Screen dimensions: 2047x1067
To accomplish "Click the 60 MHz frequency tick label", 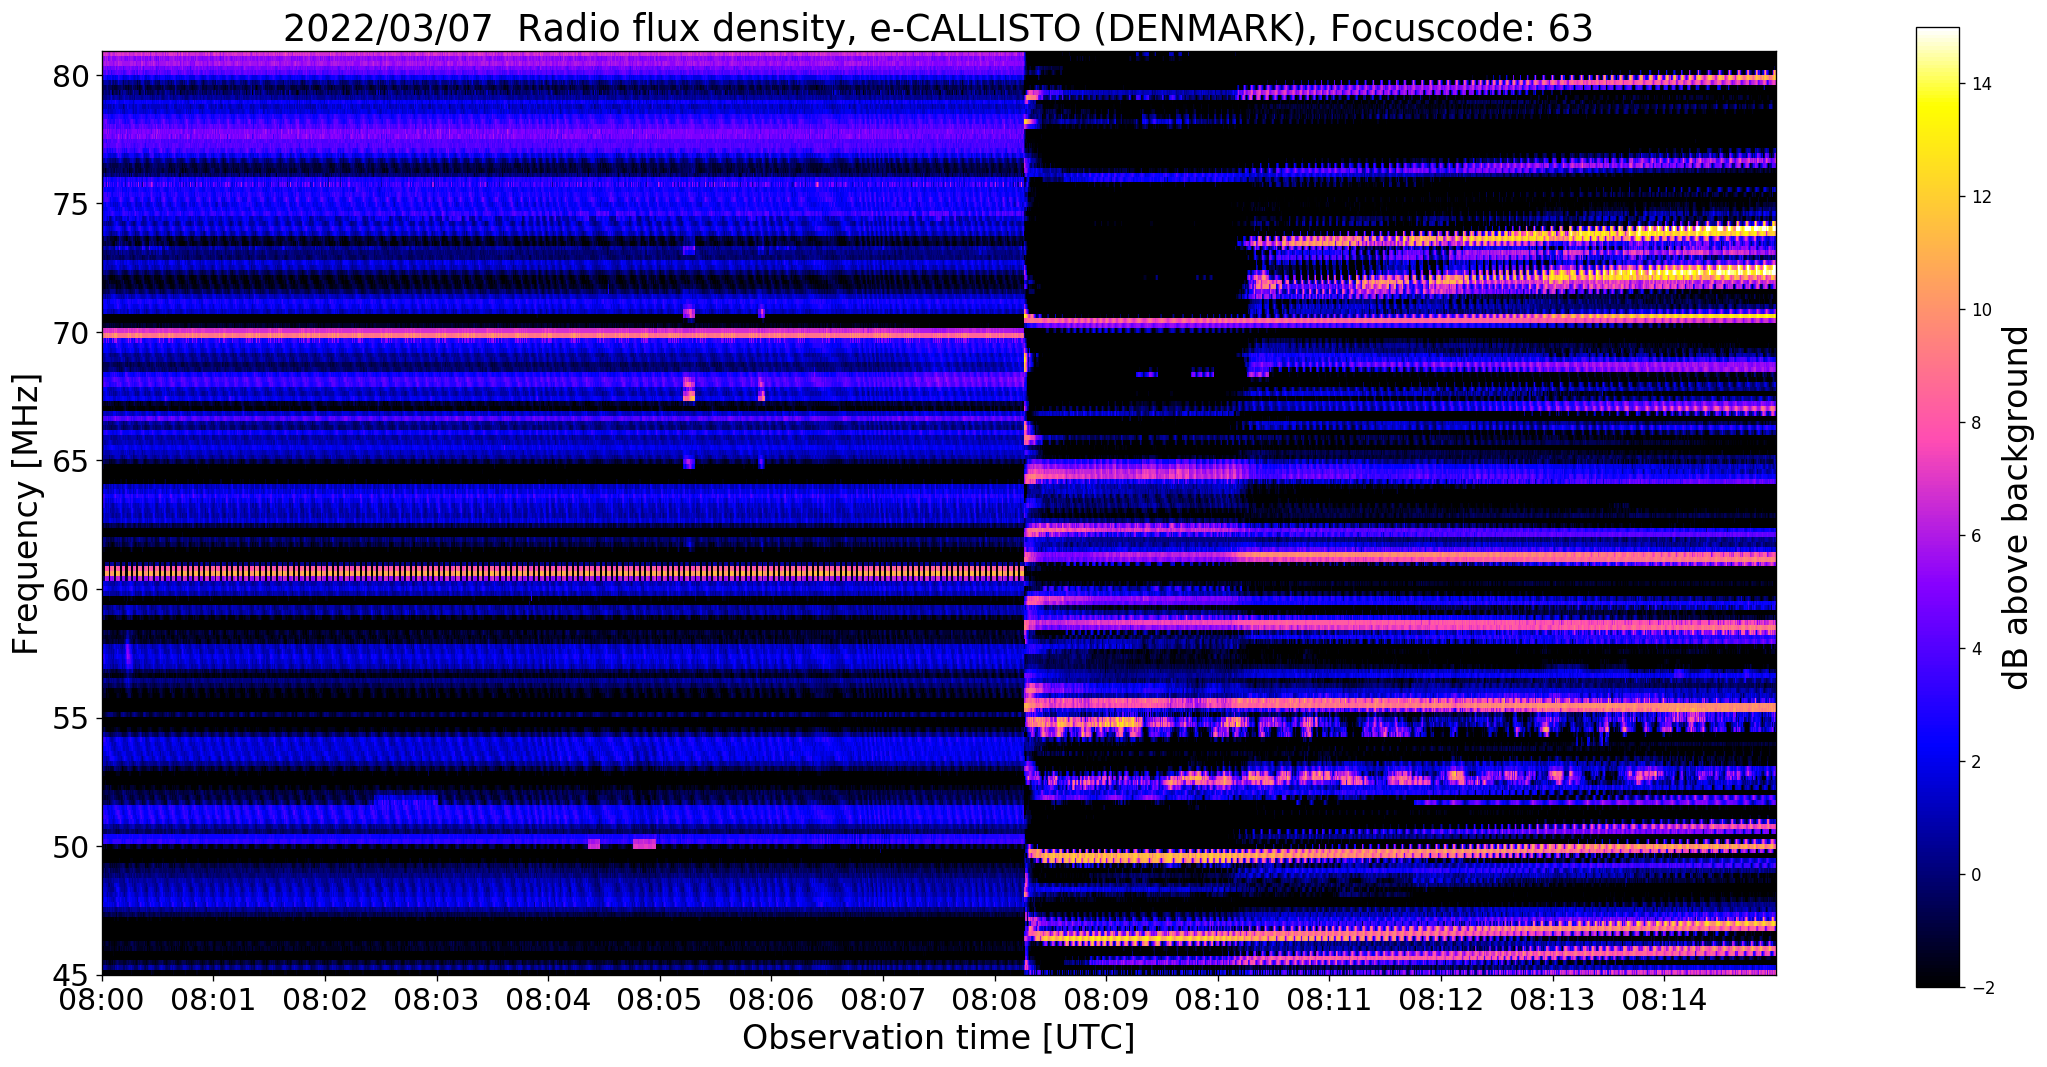I will pos(71,590).
